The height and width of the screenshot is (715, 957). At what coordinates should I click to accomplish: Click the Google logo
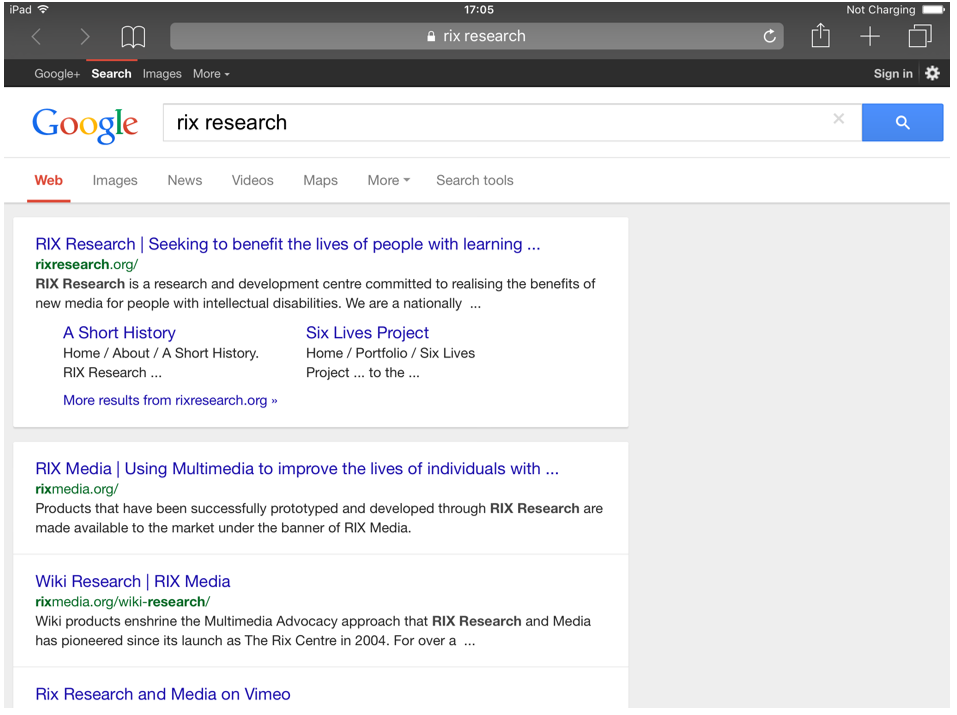tap(85, 125)
